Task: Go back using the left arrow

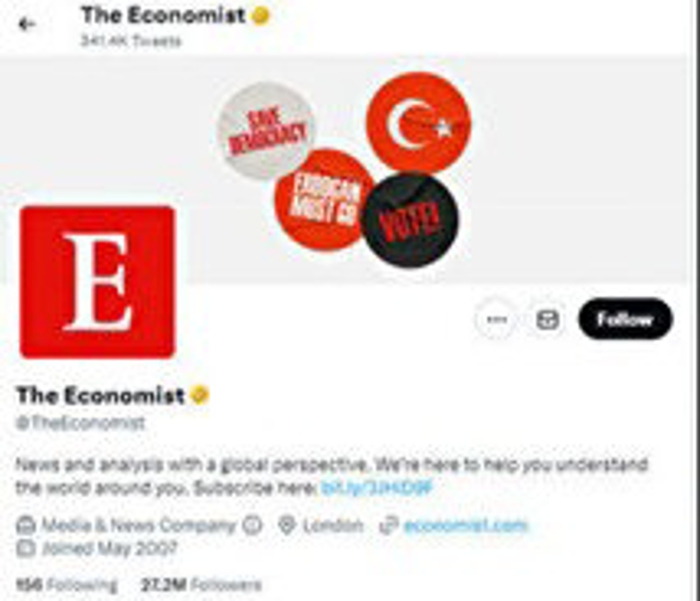Action: click(26, 25)
